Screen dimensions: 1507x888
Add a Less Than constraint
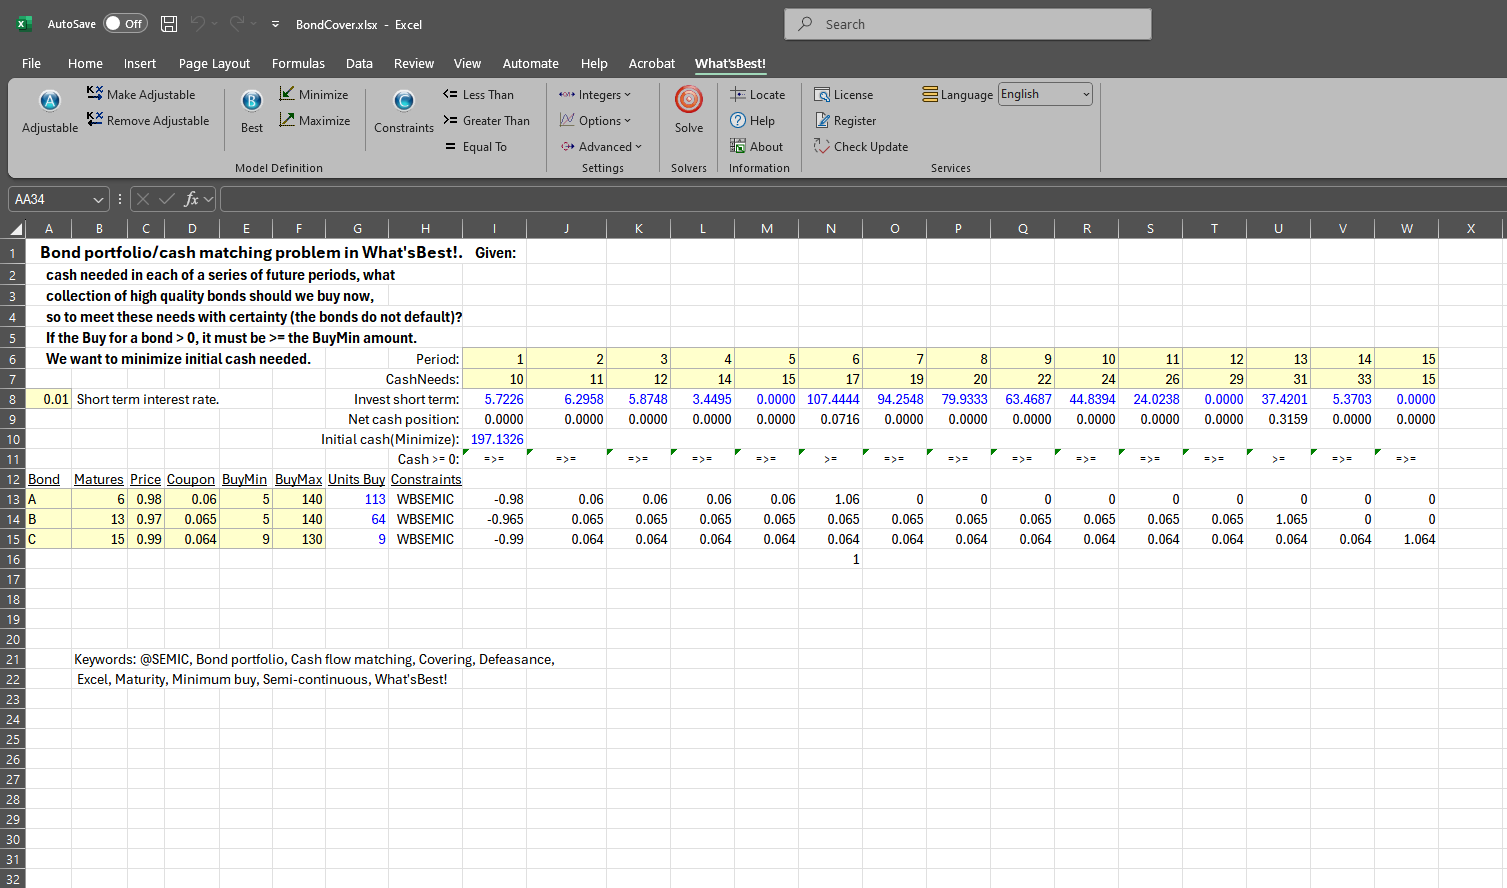(x=478, y=94)
